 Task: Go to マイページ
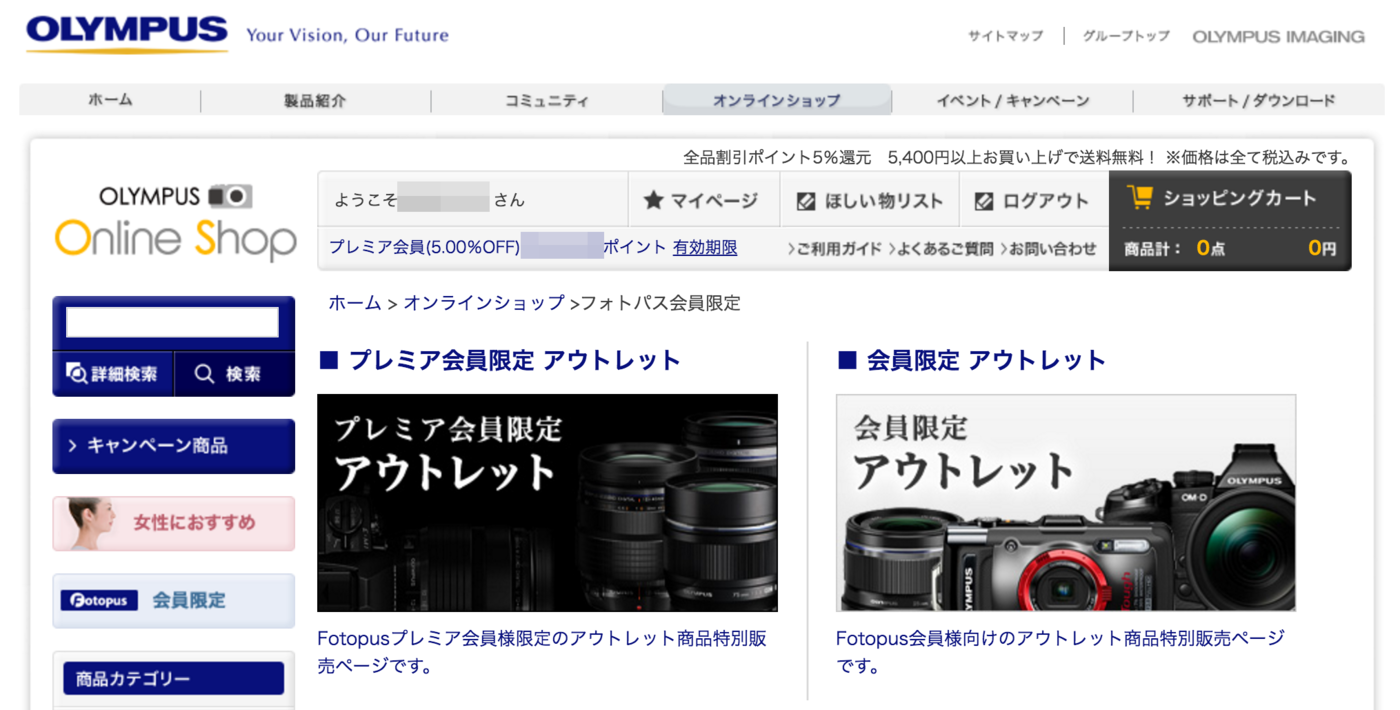tap(703, 200)
